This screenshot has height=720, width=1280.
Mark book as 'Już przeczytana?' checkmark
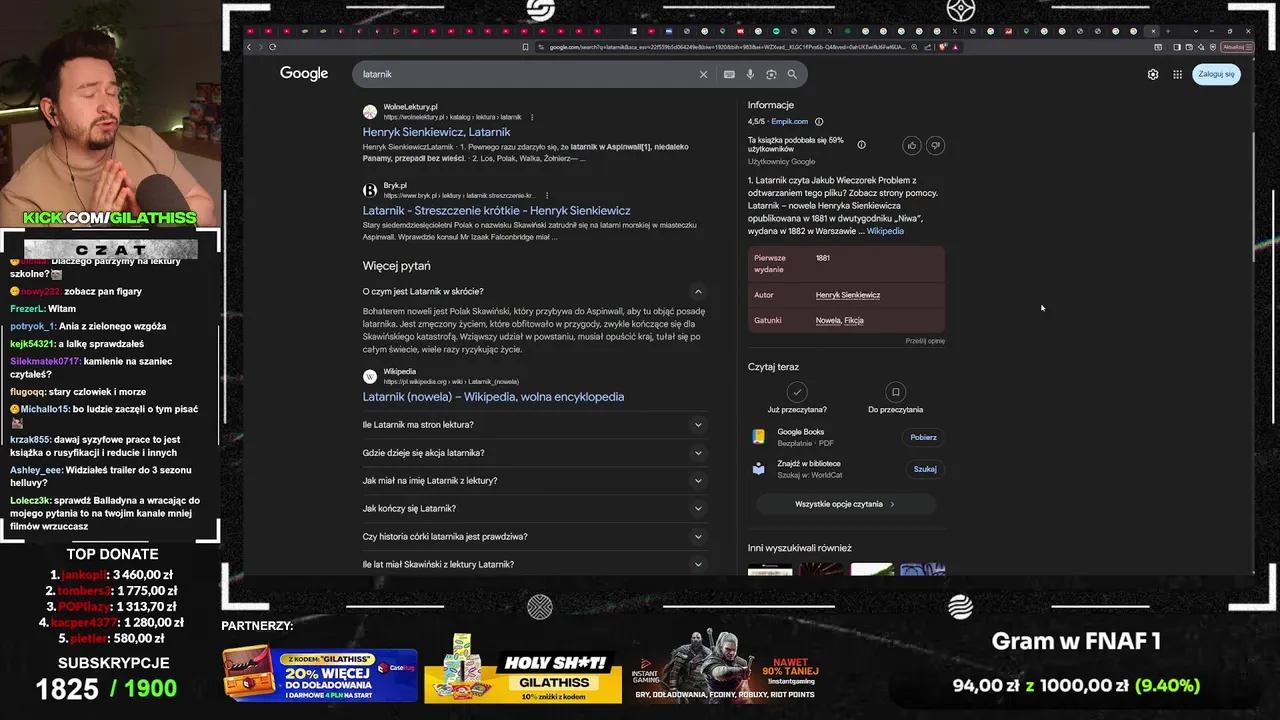click(796, 392)
